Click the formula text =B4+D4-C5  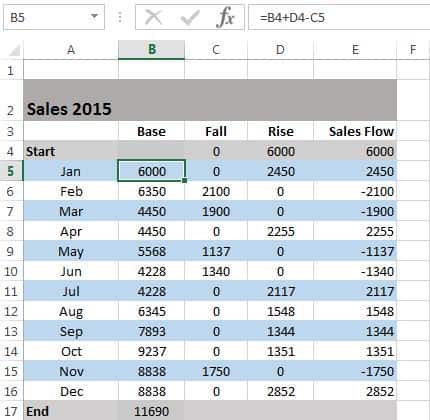click(292, 17)
